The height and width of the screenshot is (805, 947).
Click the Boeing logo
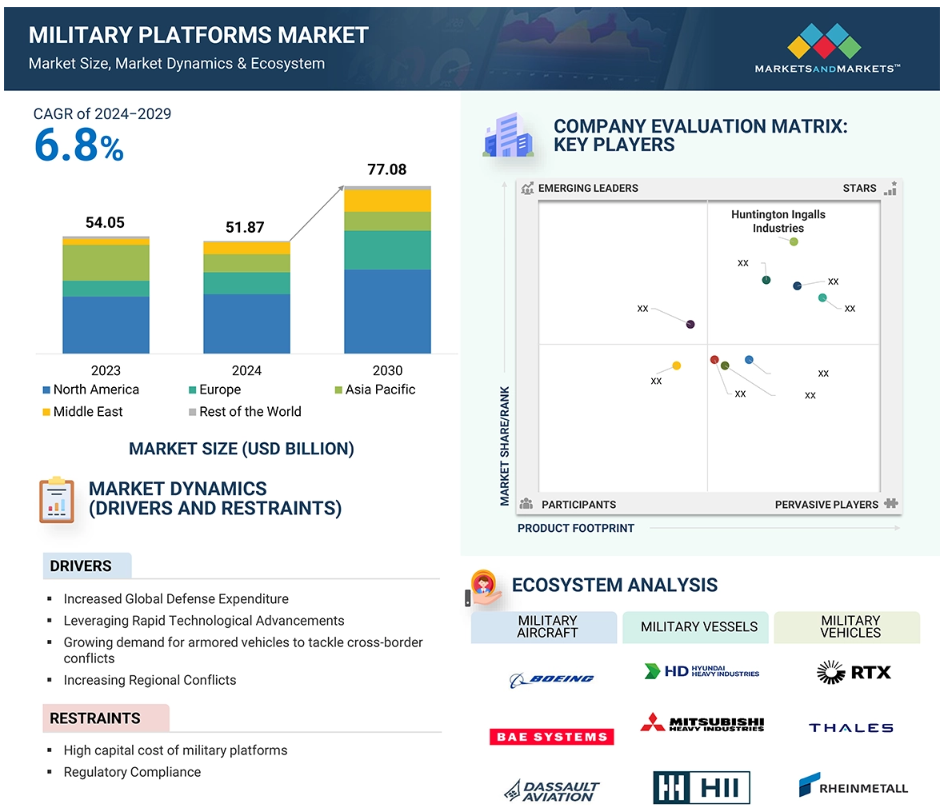(x=551, y=679)
